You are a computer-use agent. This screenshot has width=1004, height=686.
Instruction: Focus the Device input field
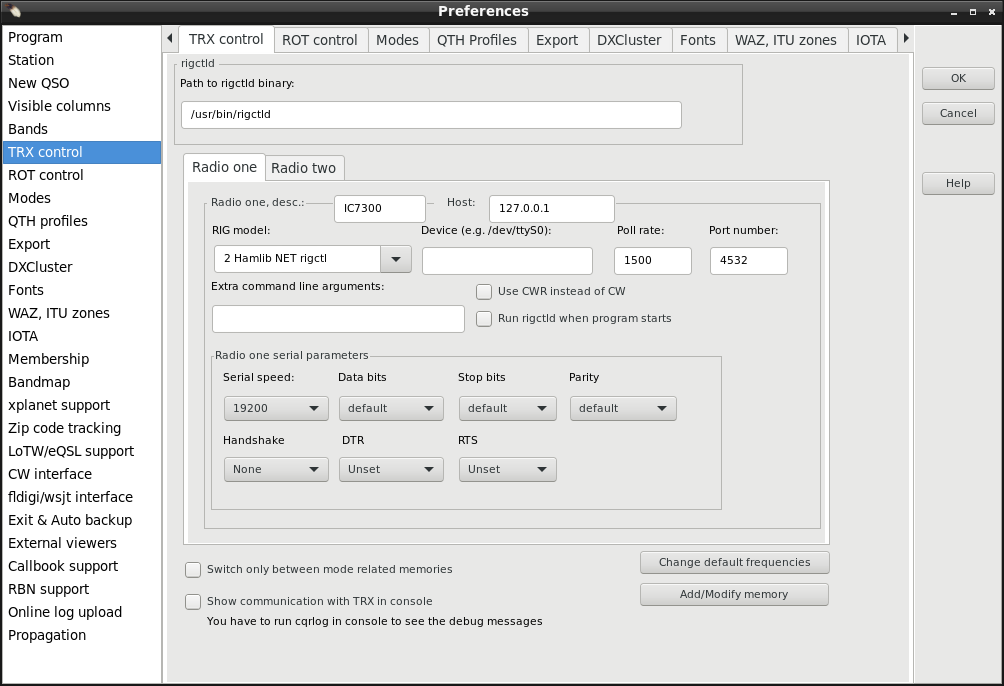[507, 261]
